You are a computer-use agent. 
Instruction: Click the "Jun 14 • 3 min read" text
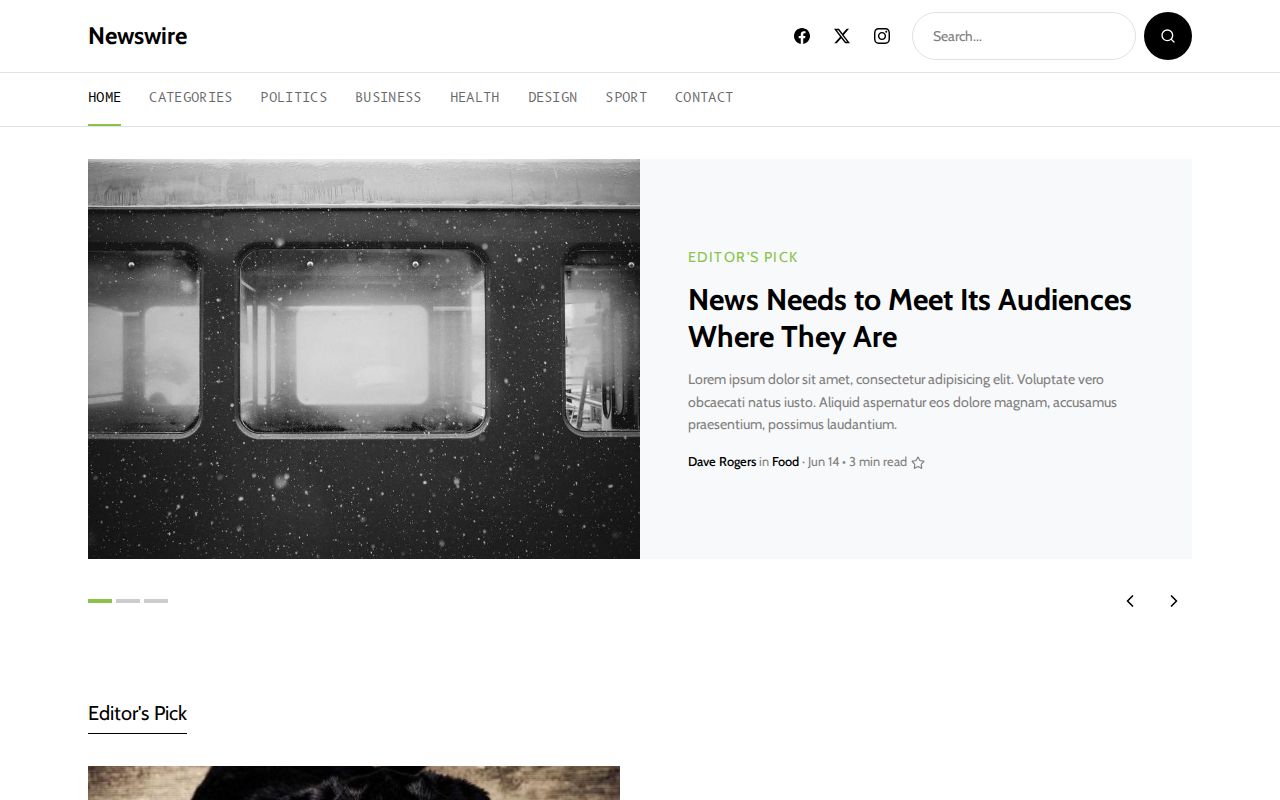point(857,462)
